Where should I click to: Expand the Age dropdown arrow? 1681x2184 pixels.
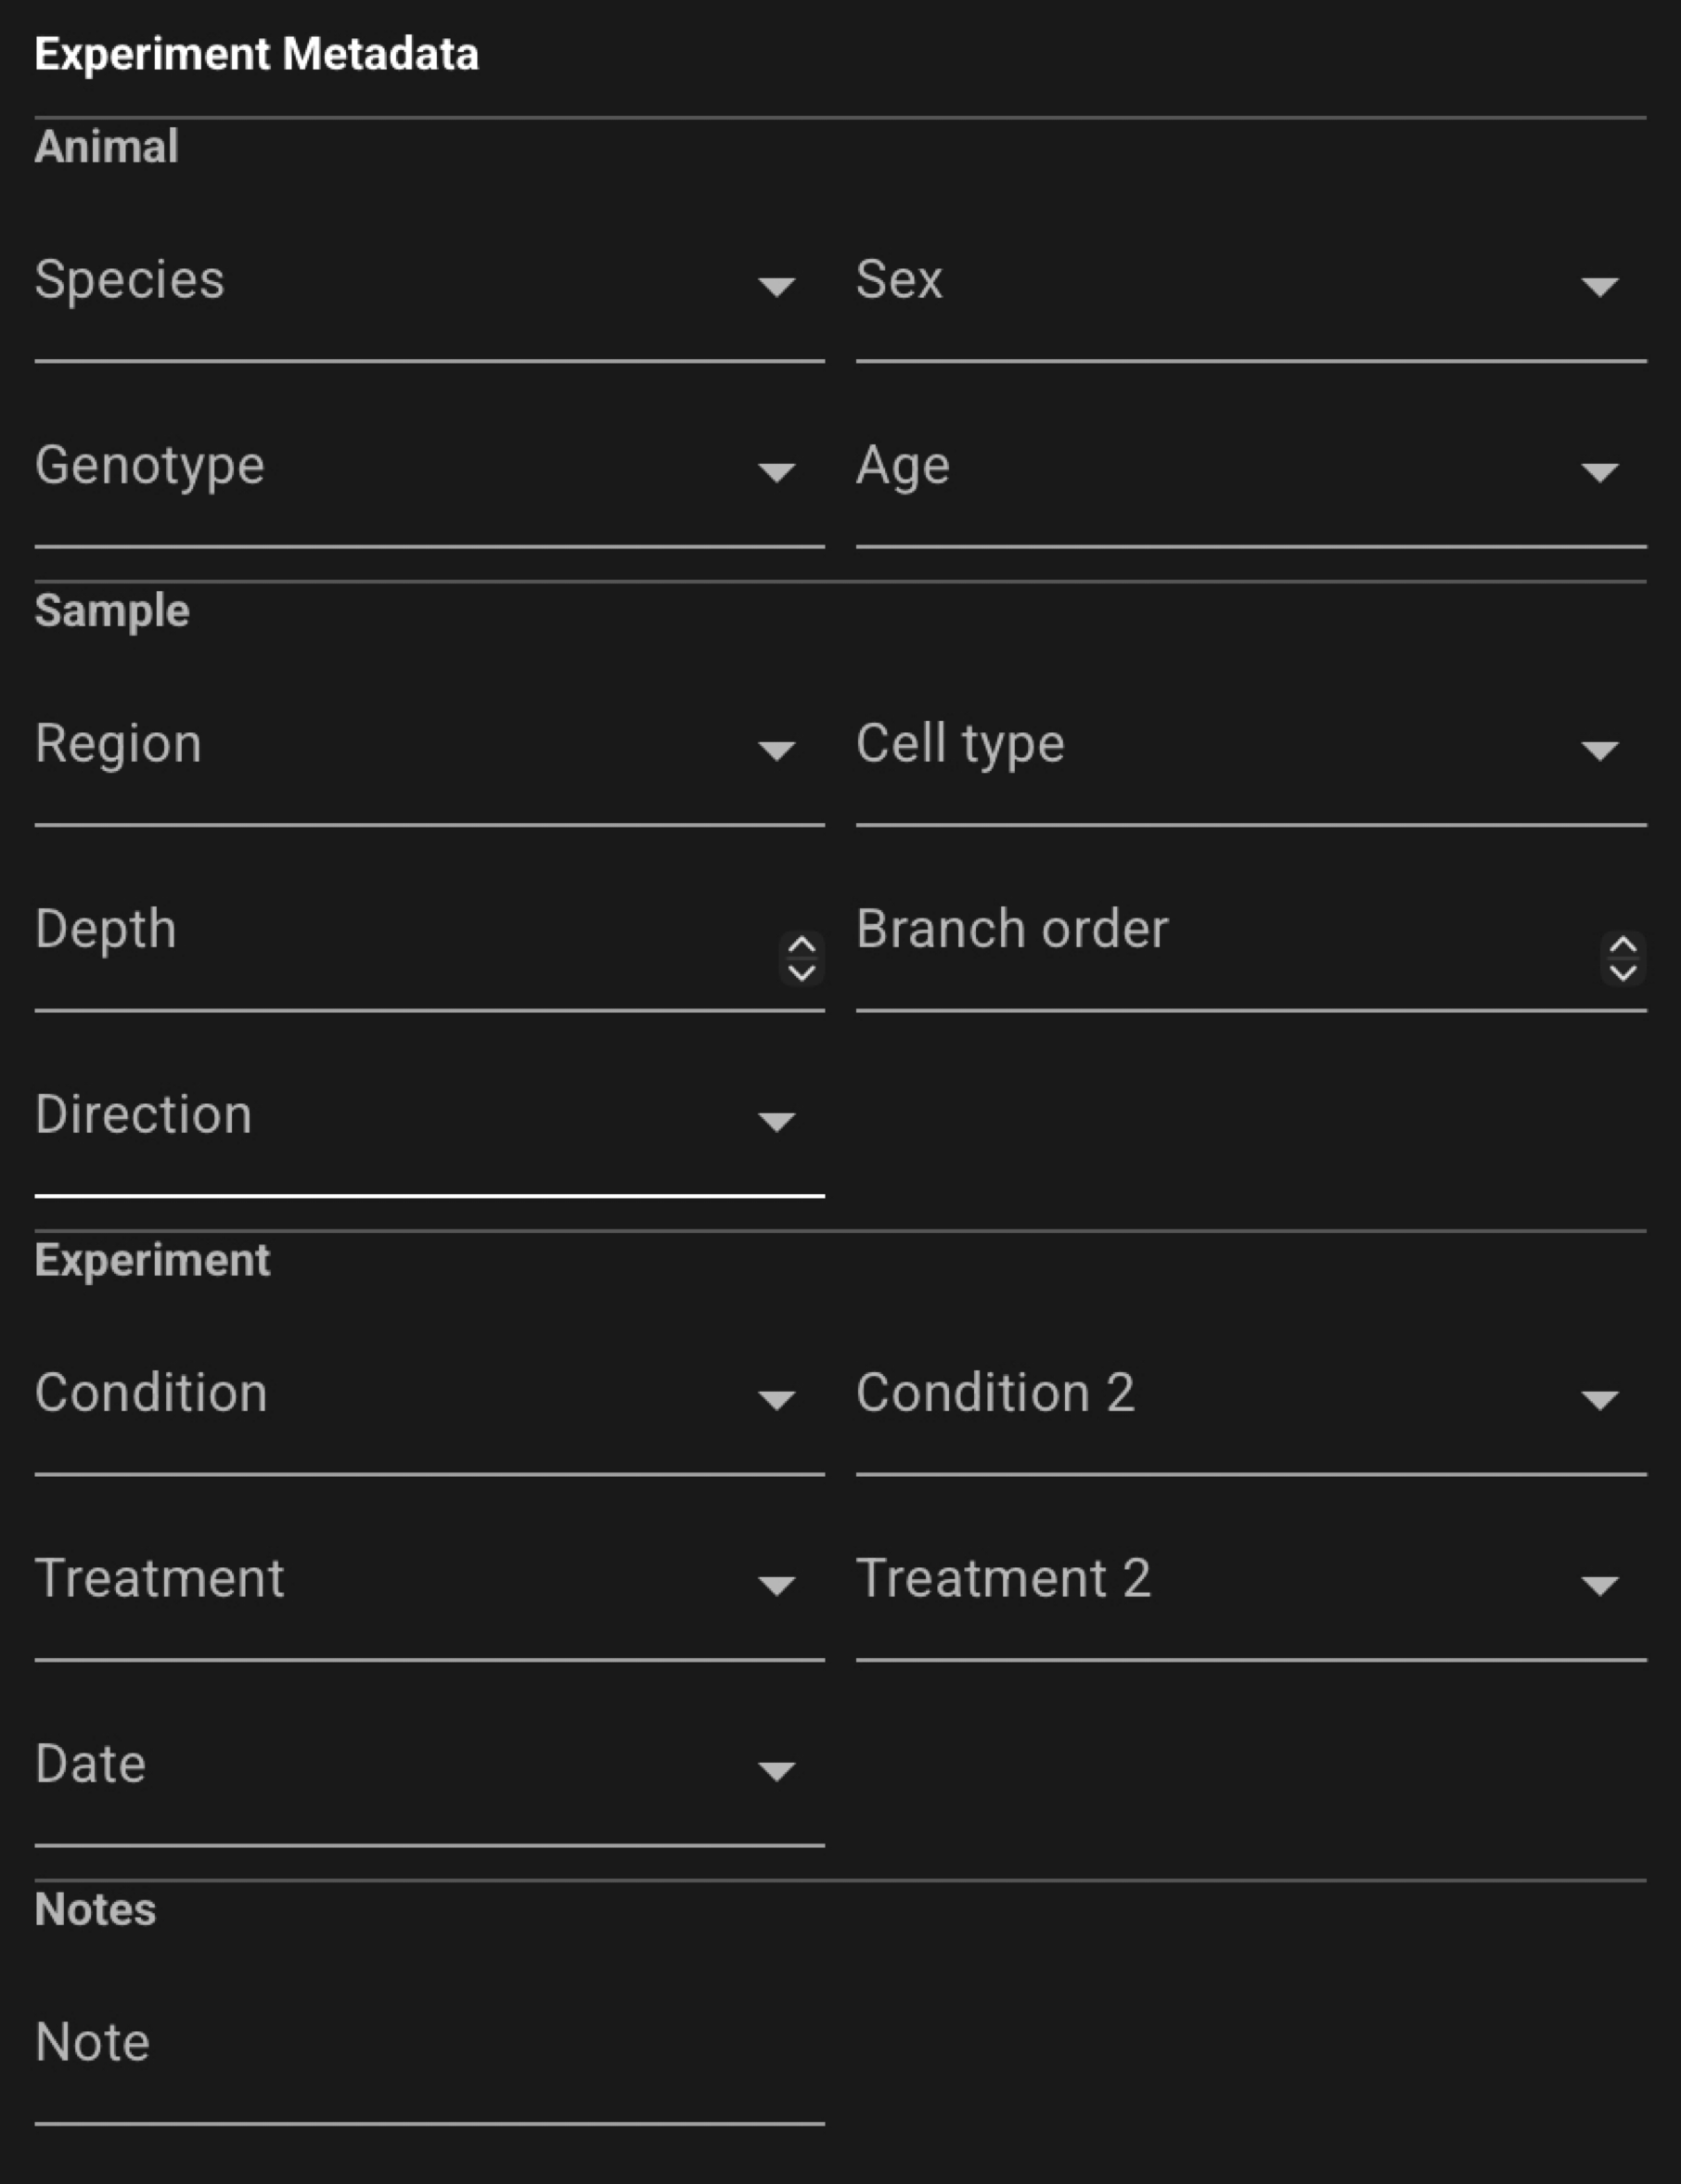(x=1599, y=472)
